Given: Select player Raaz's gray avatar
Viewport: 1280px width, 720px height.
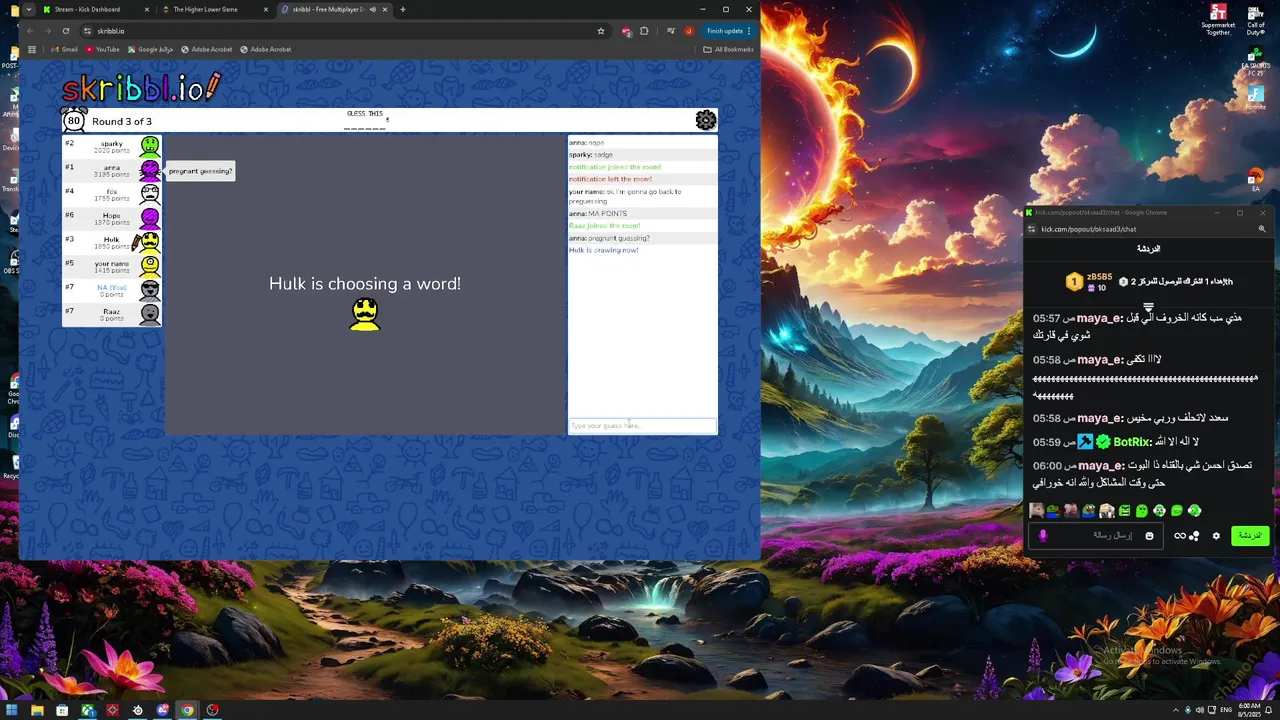Looking at the screenshot, I should (149, 313).
